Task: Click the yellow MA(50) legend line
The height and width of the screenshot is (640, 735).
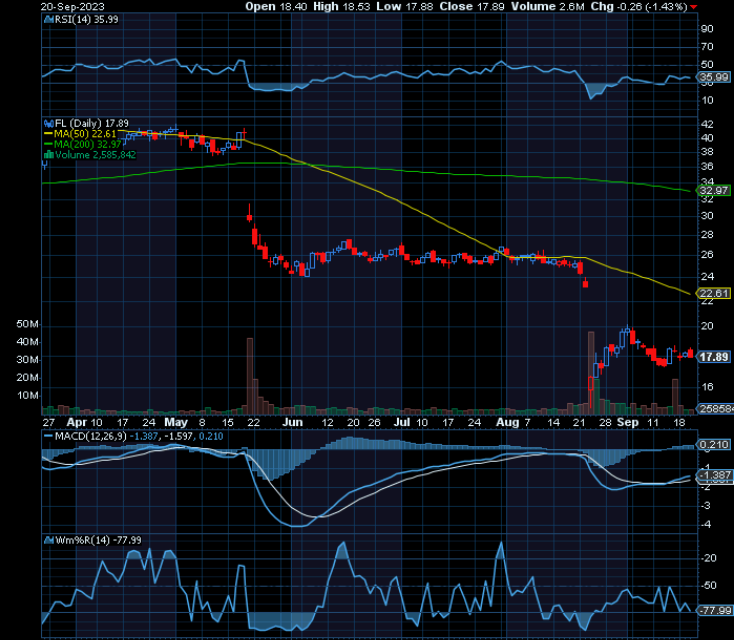Action: [49, 134]
